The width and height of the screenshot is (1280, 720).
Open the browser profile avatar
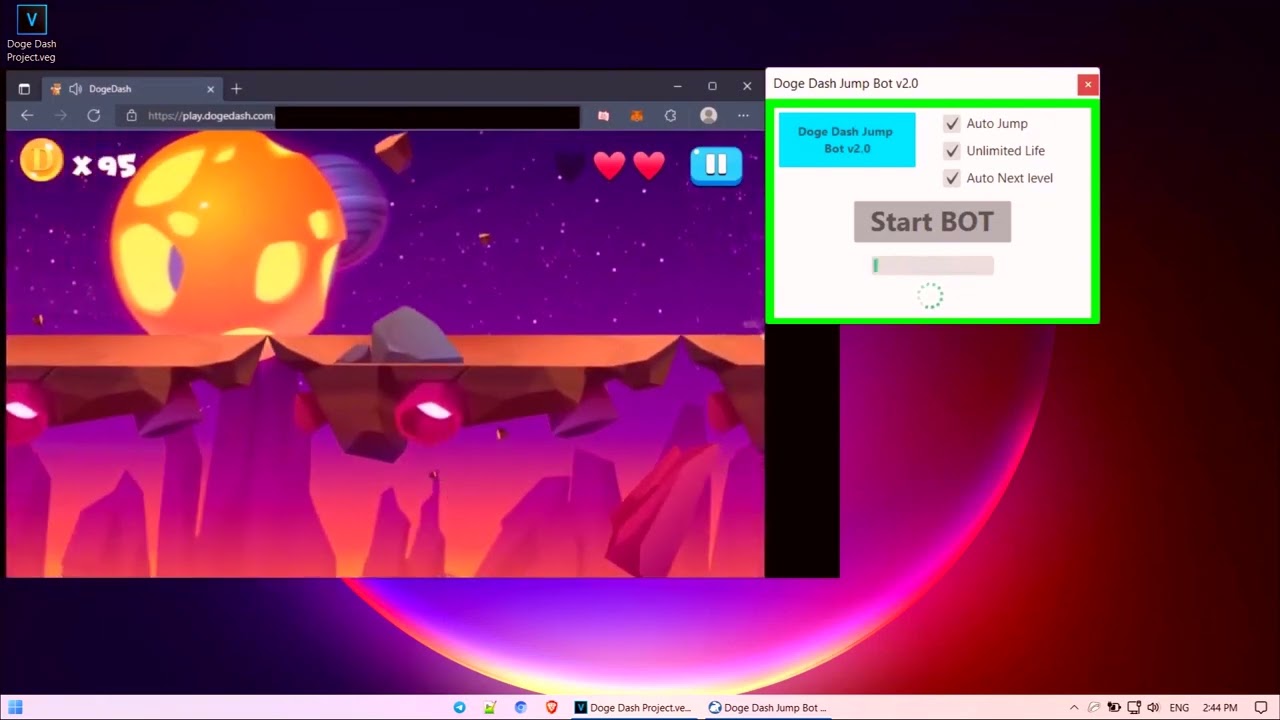[709, 116]
